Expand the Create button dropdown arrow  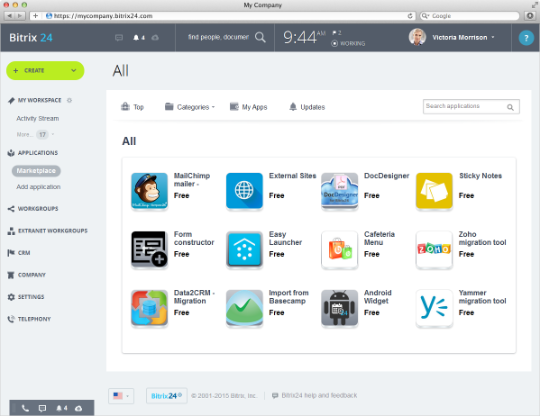[73, 70]
